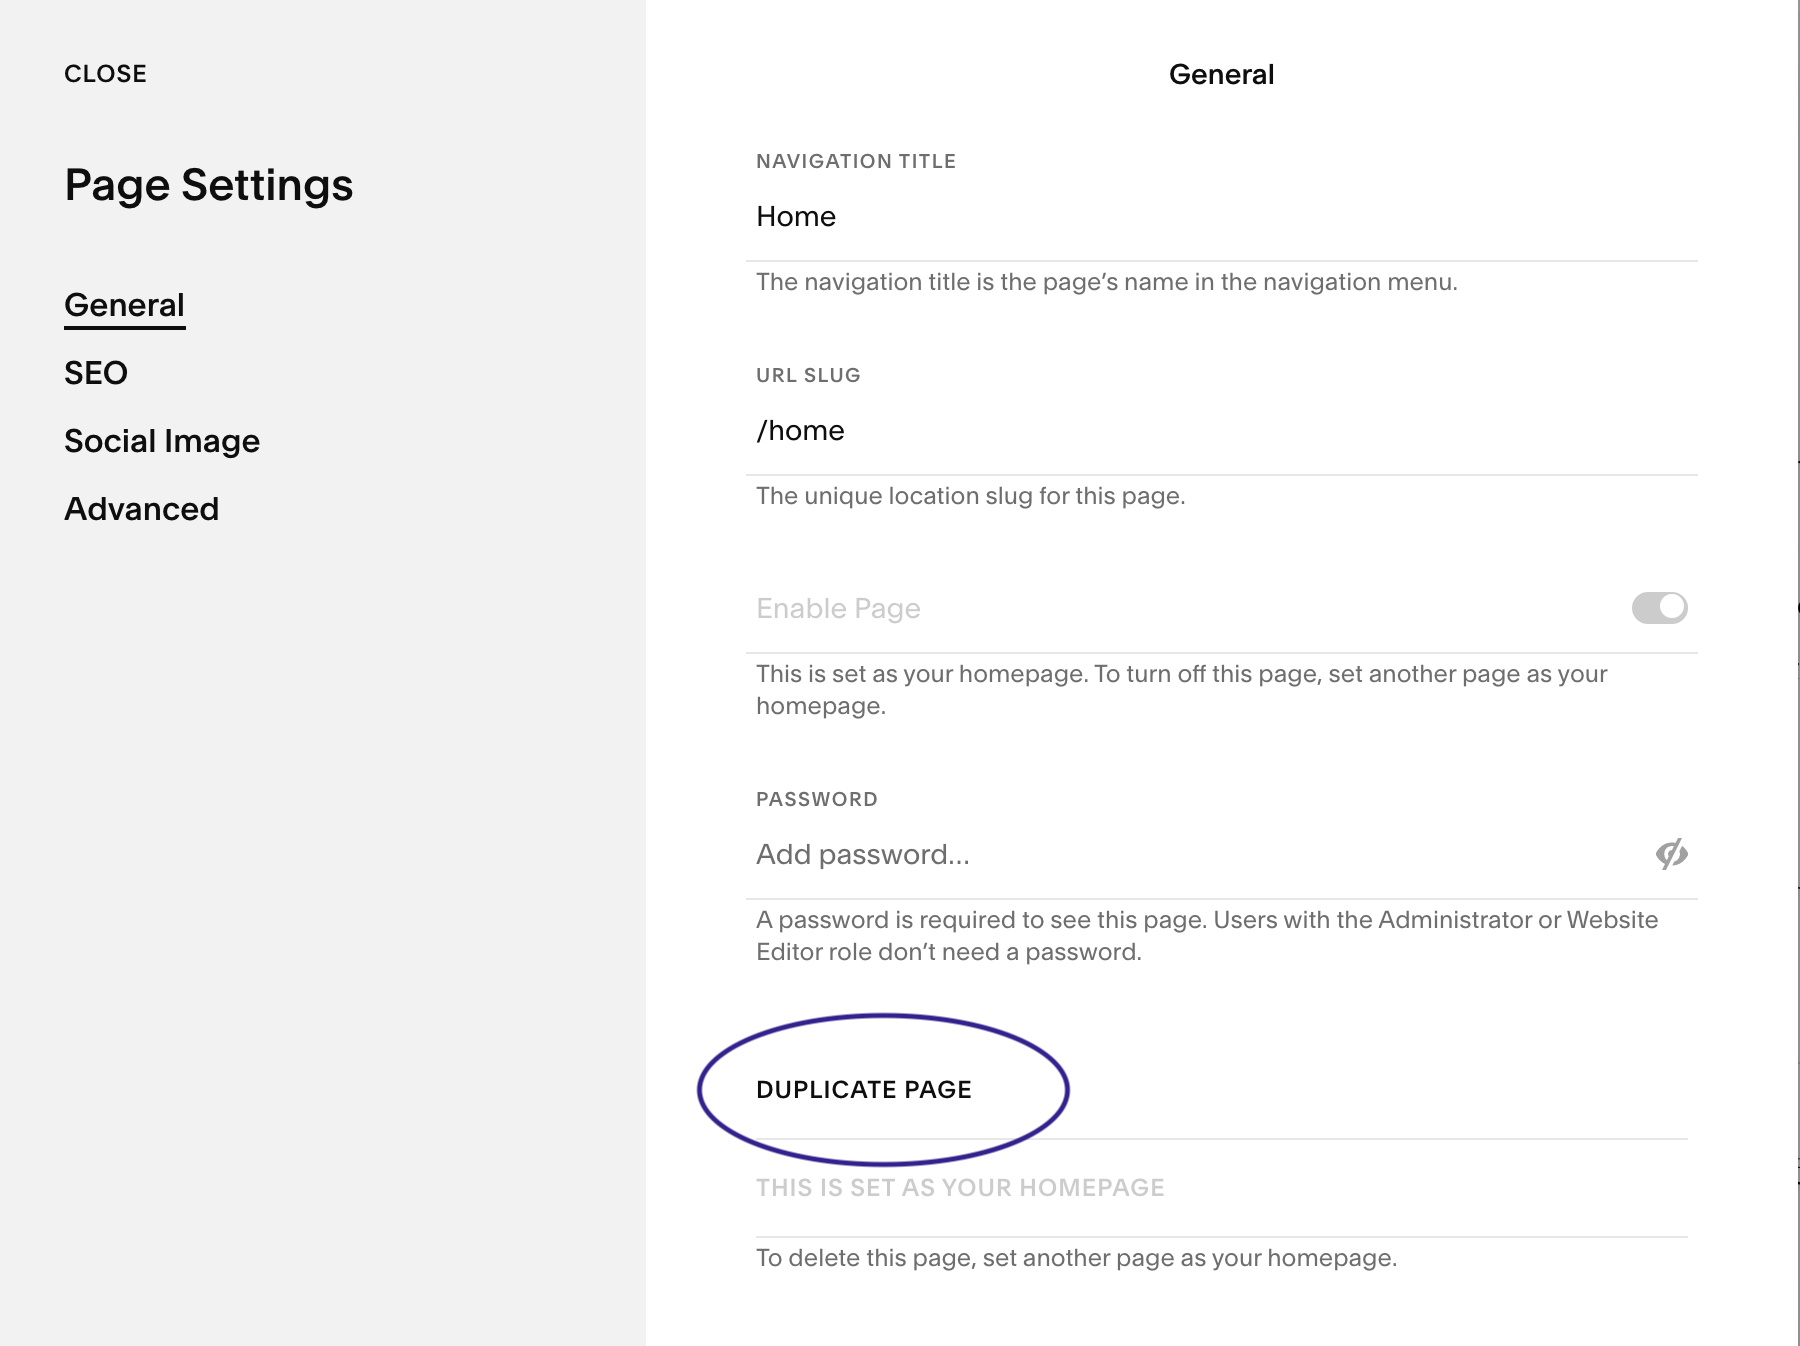Toggle the Enable Page switch

[1659, 608]
